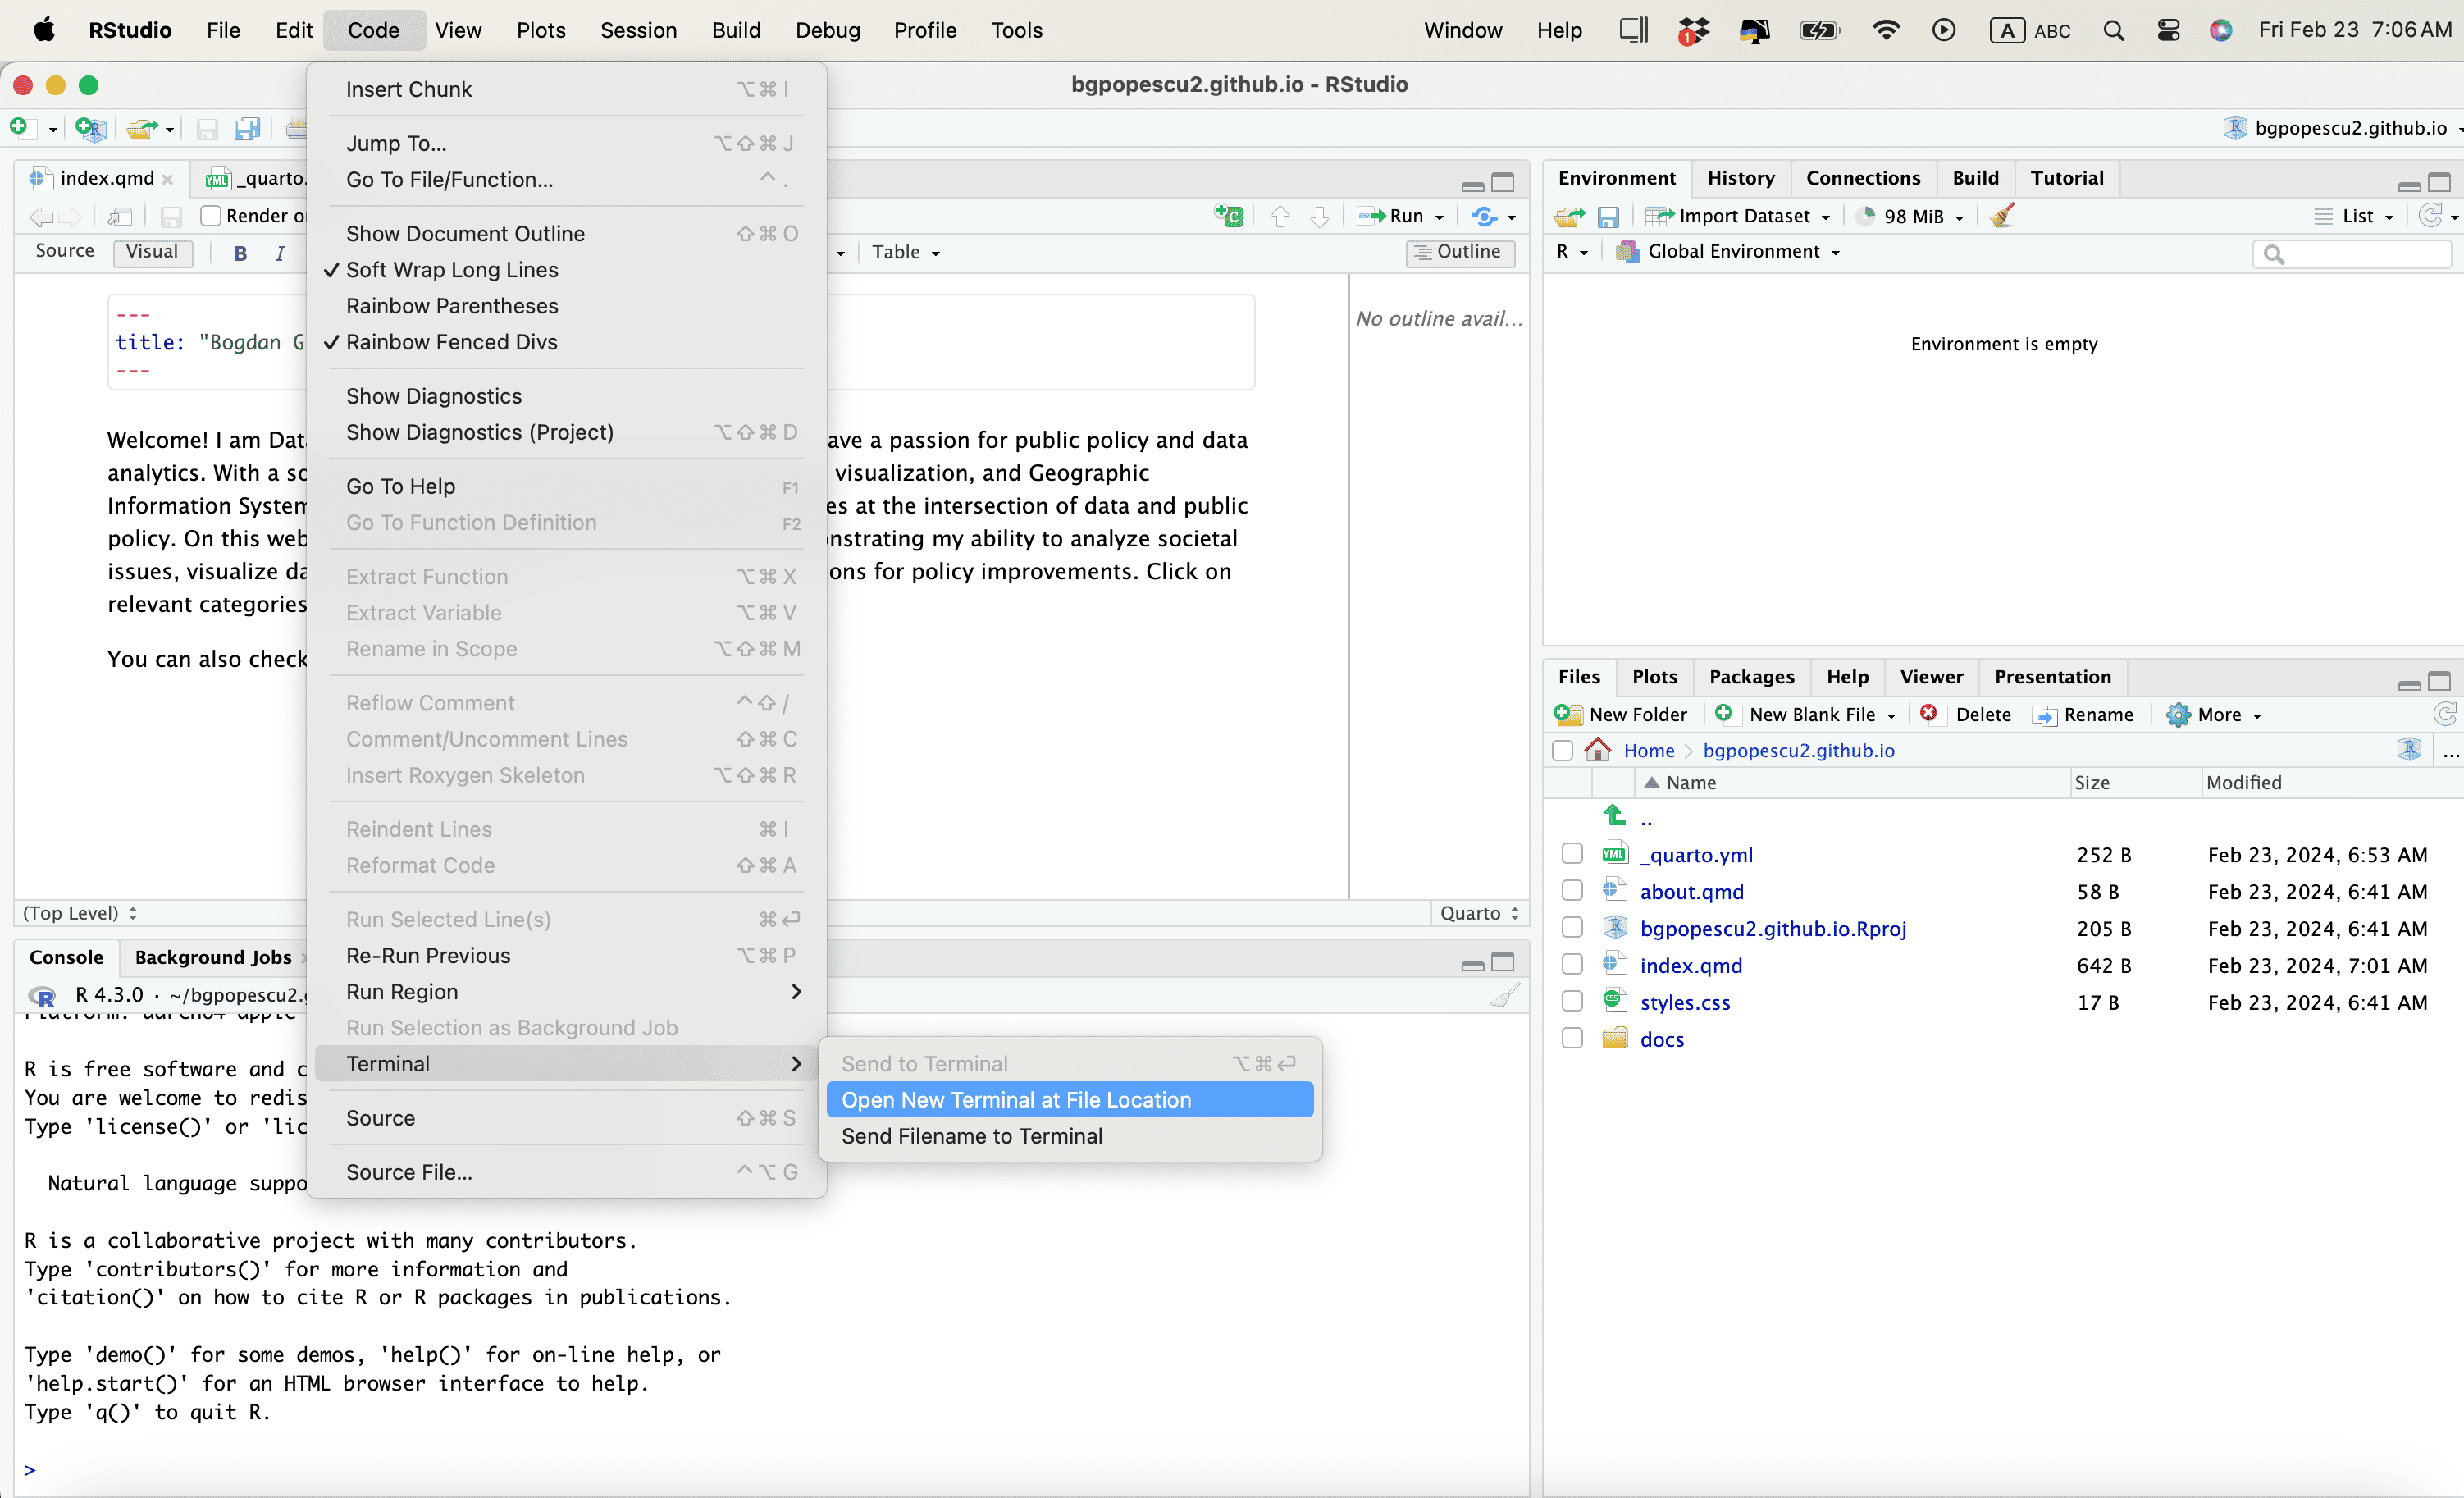Click the refresh icon in Files pane

[2444, 714]
